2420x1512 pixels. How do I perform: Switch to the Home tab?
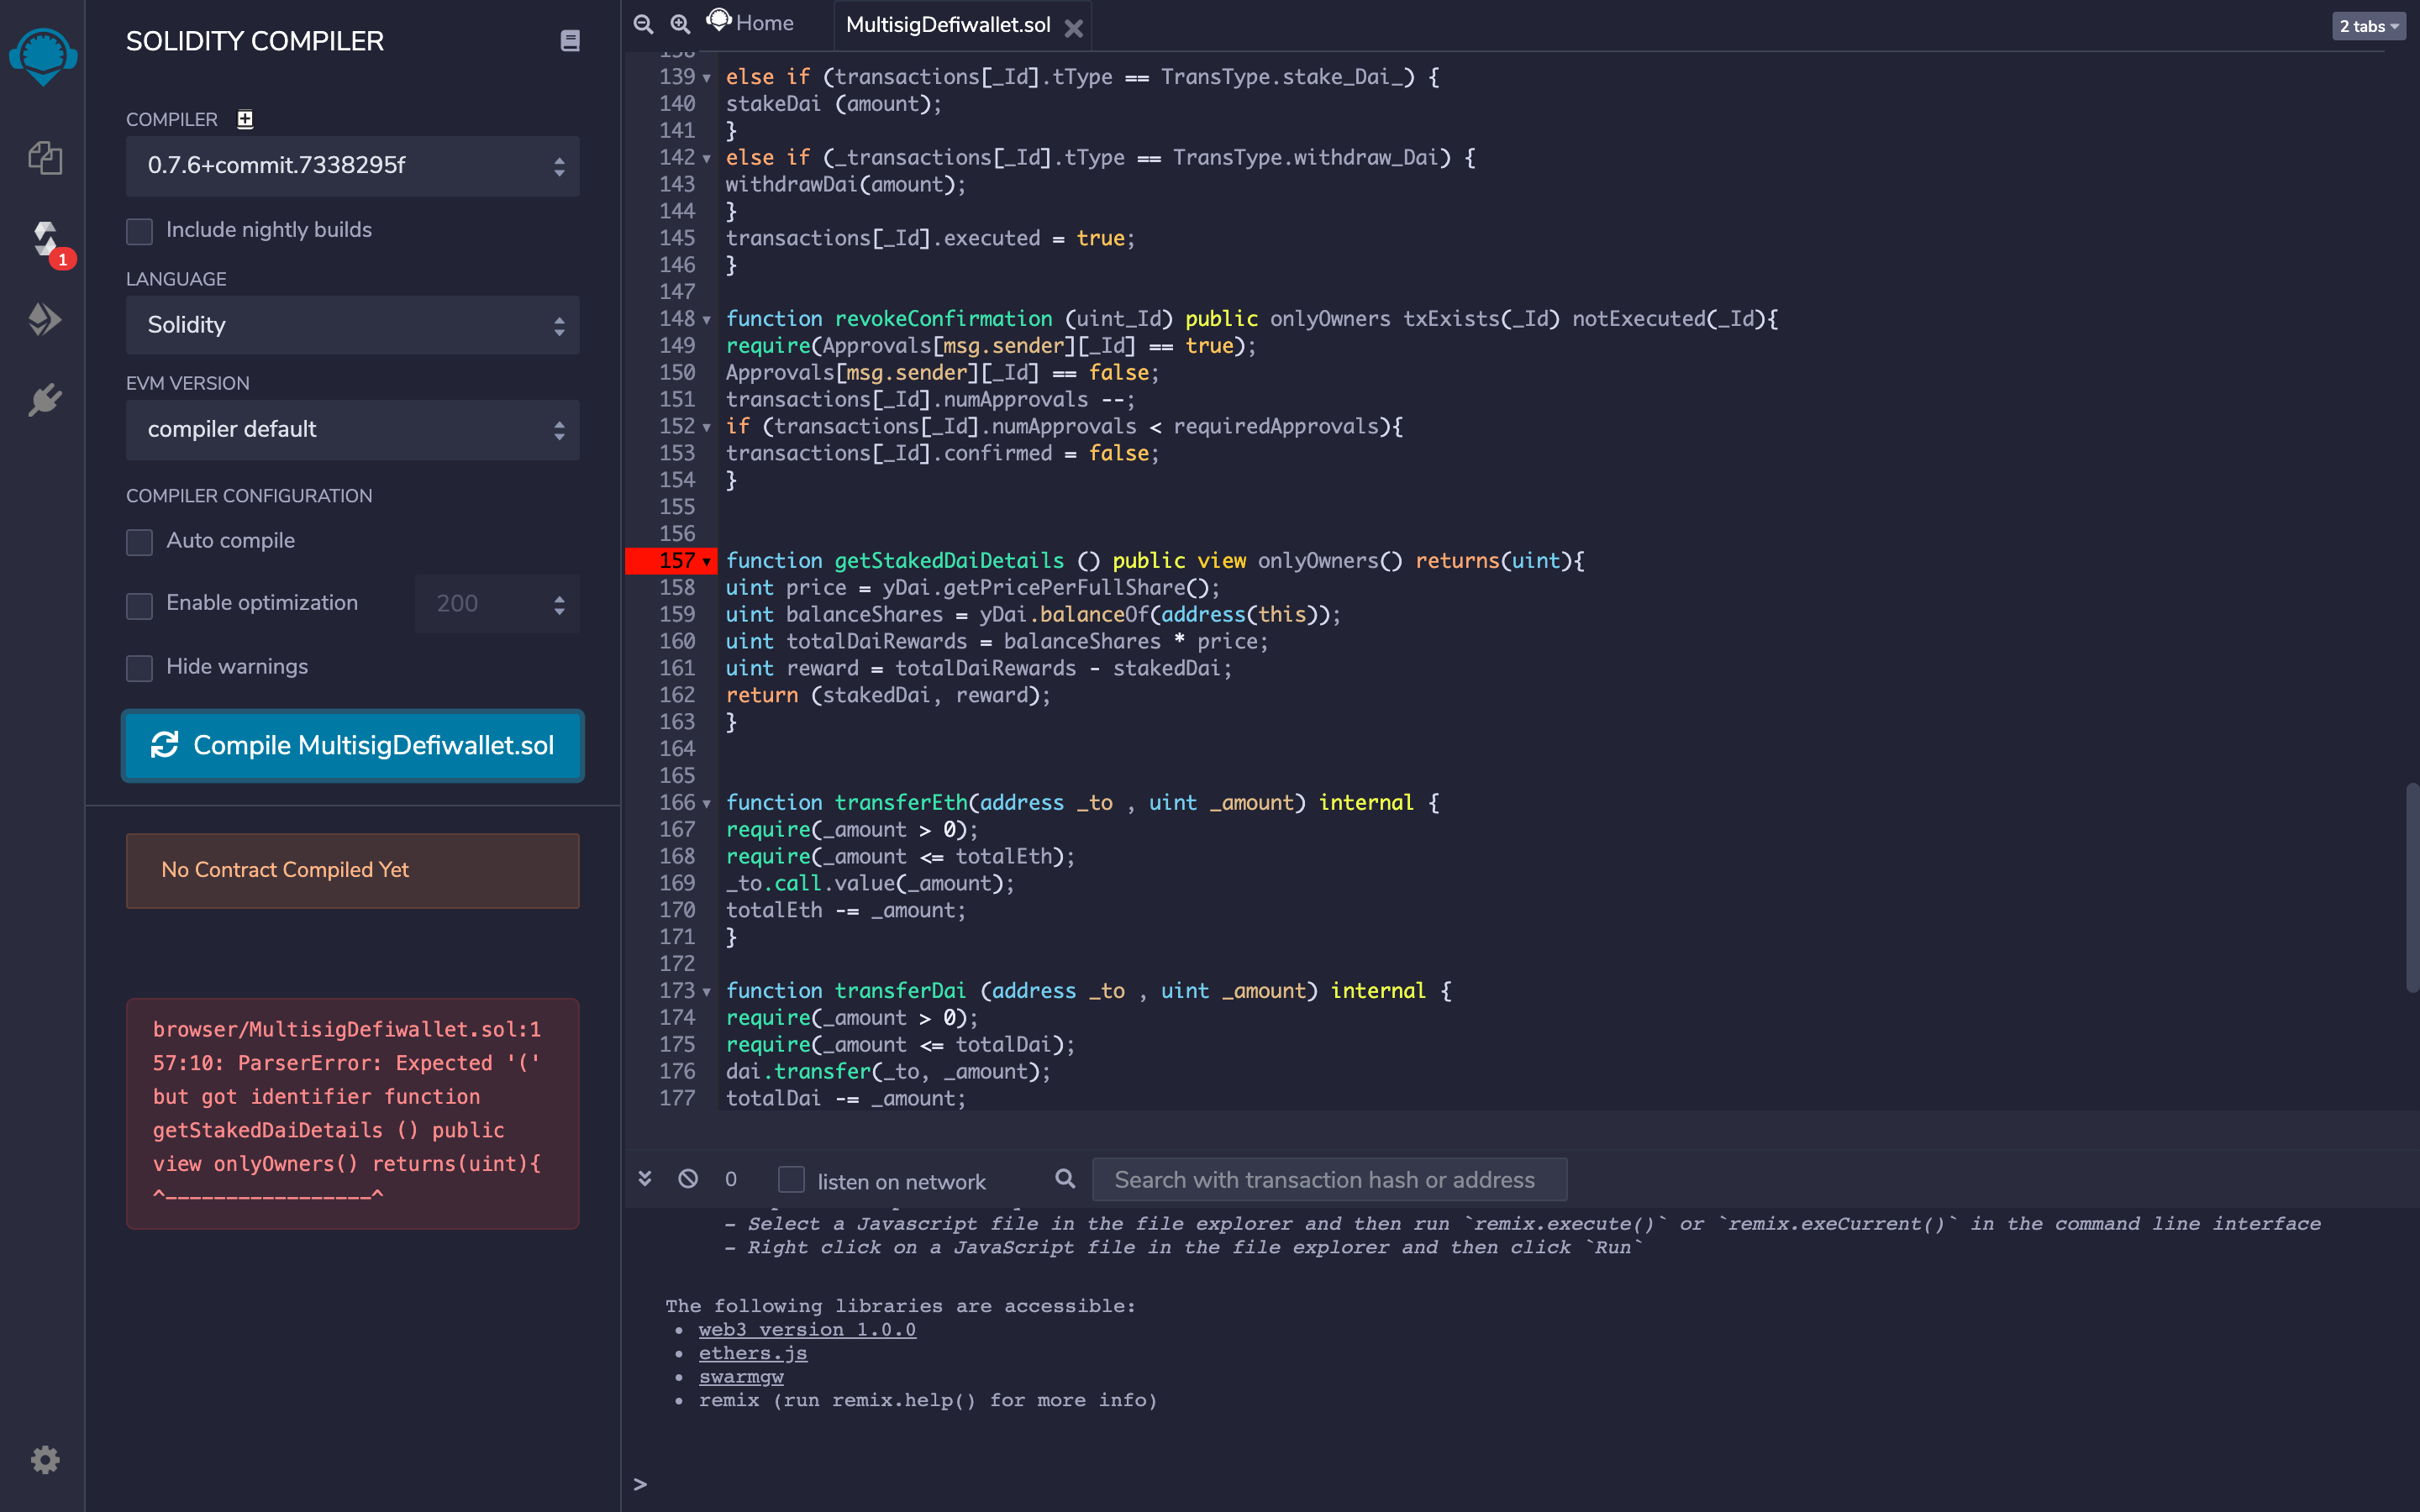[x=750, y=23]
